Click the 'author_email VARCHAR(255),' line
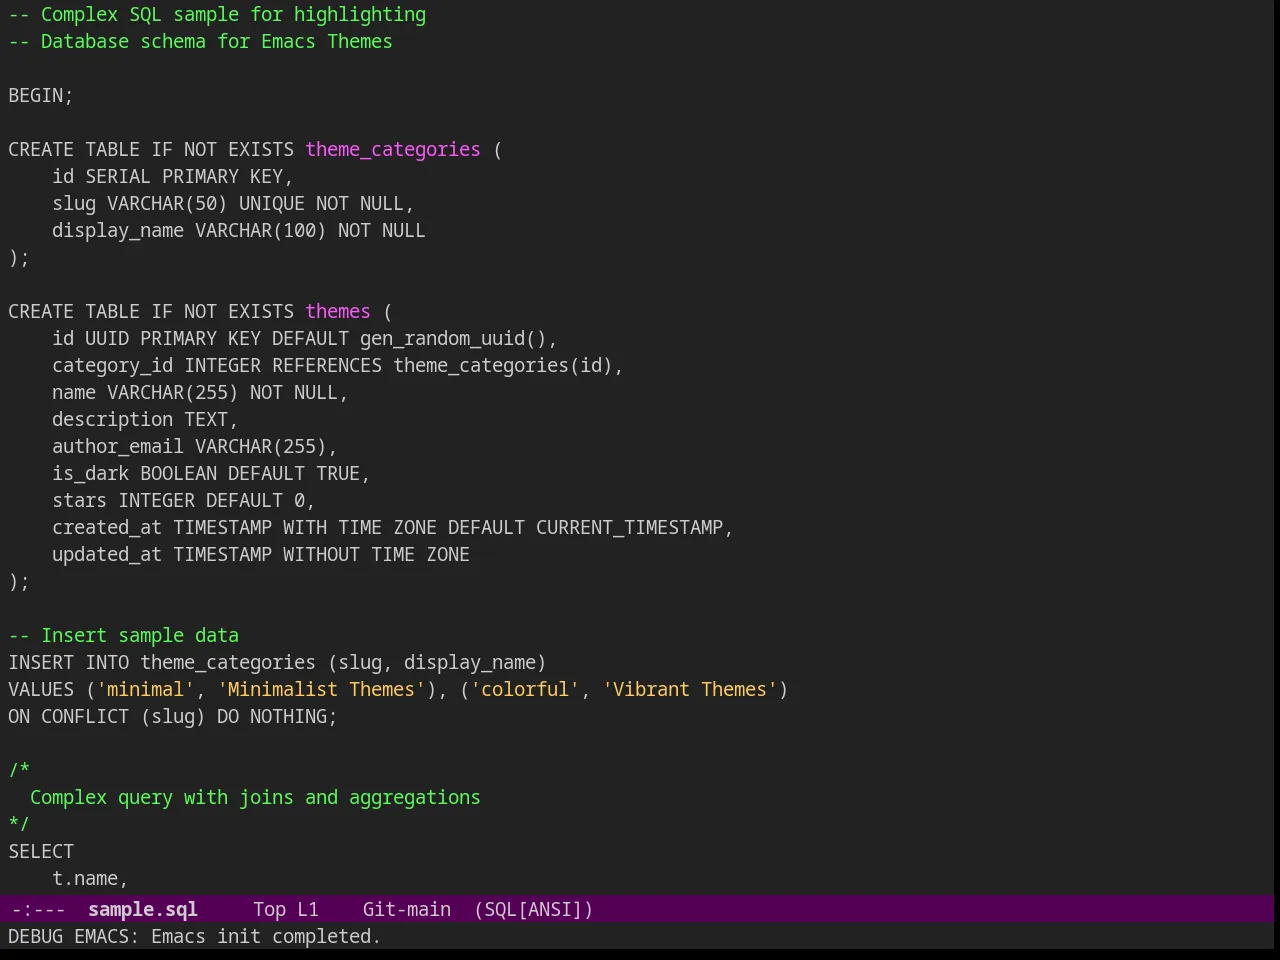1280x960 pixels. [195, 446]
